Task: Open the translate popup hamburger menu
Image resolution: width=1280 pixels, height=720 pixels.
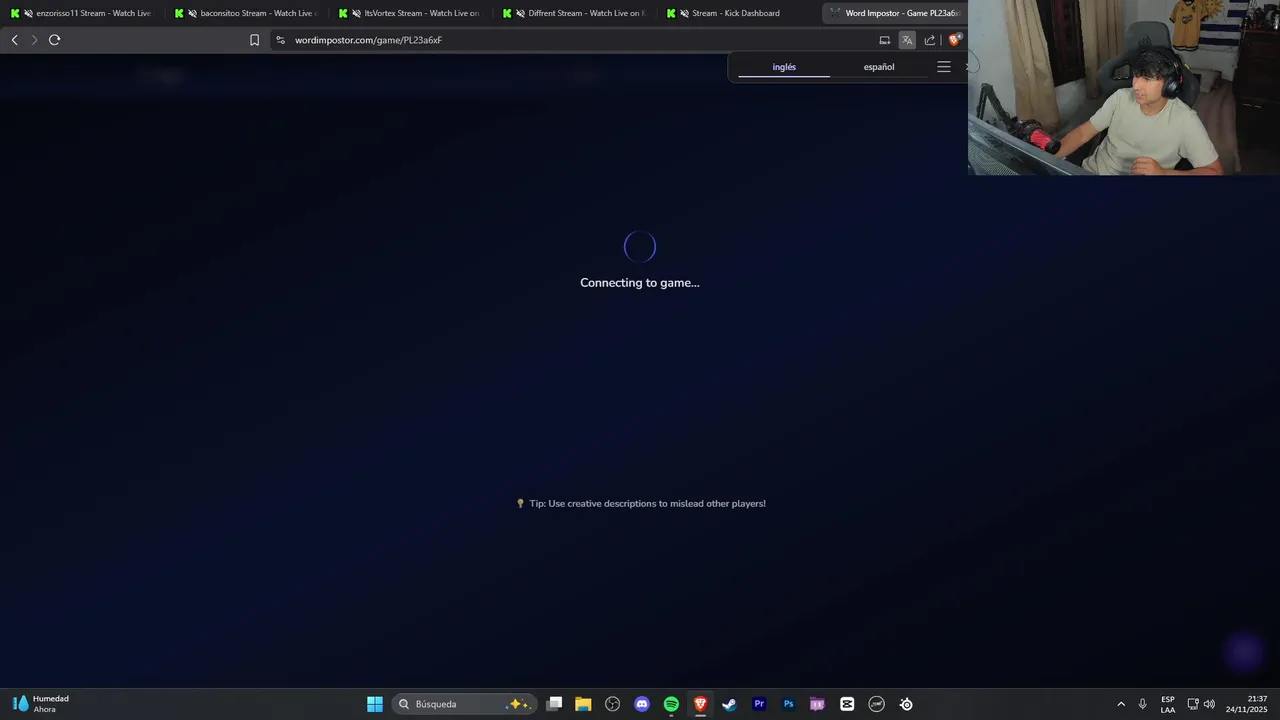Action: click(x=944, y=67)
